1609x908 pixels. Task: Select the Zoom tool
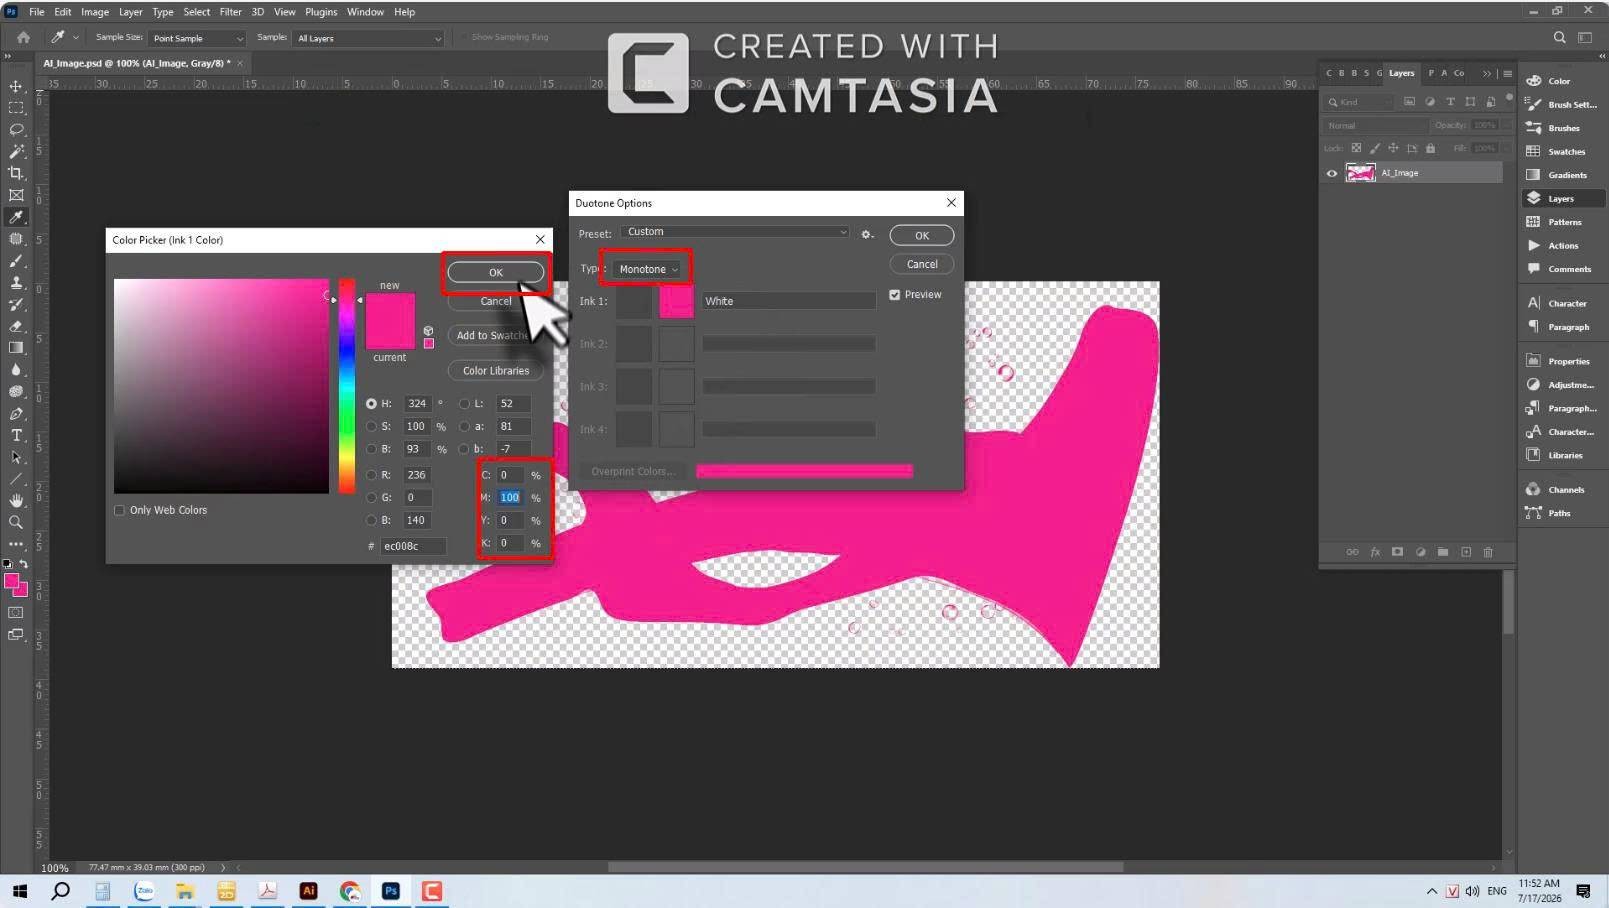[x=16, y=522]
